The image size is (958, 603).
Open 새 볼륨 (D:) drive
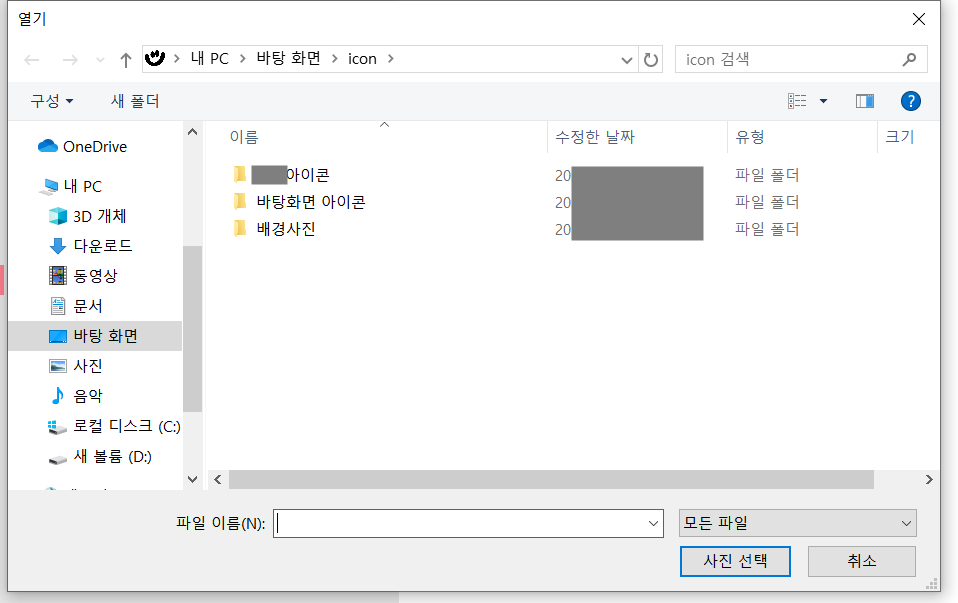pos(112,456)
